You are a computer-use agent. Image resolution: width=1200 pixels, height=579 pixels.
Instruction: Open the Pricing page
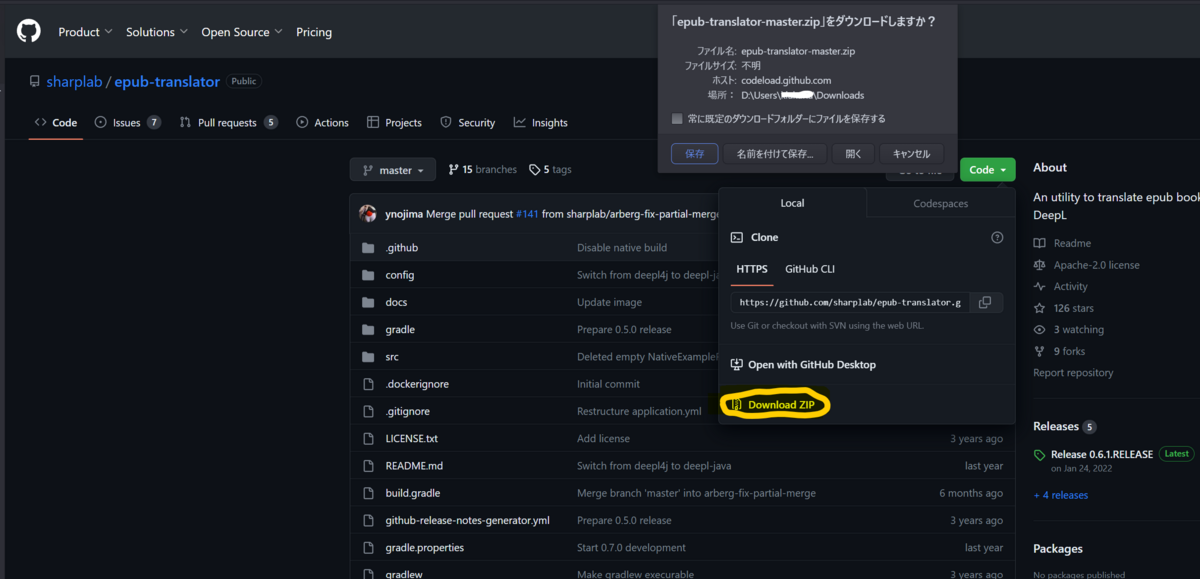tap(314, 32)
